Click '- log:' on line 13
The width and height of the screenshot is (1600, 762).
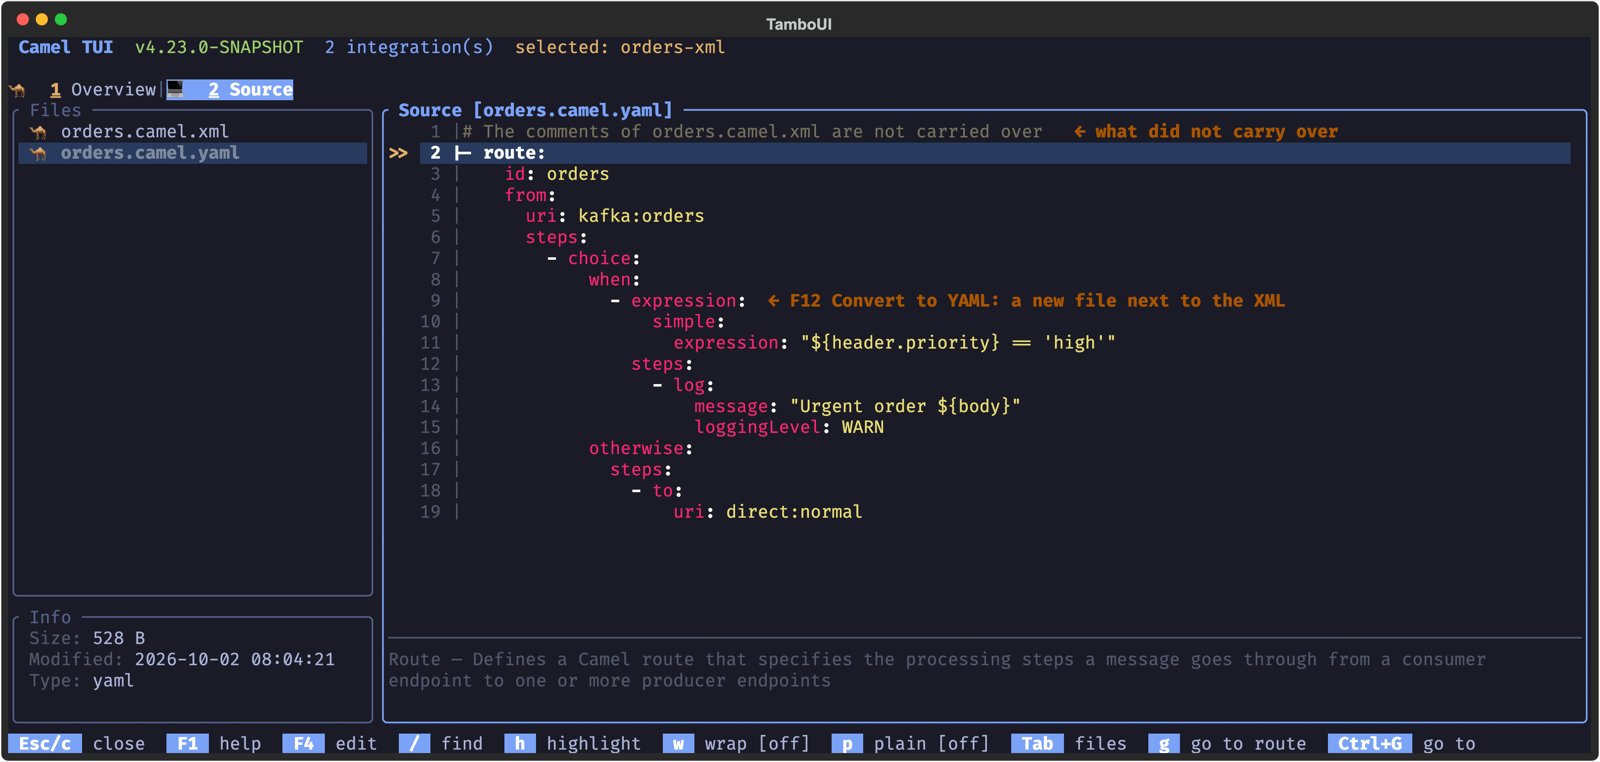coord(683,385)
